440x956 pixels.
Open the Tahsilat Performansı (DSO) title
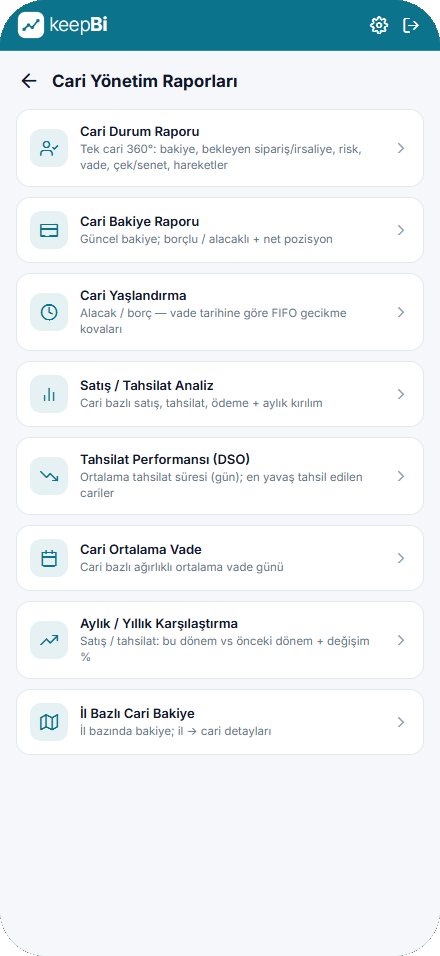coord(165,460)
